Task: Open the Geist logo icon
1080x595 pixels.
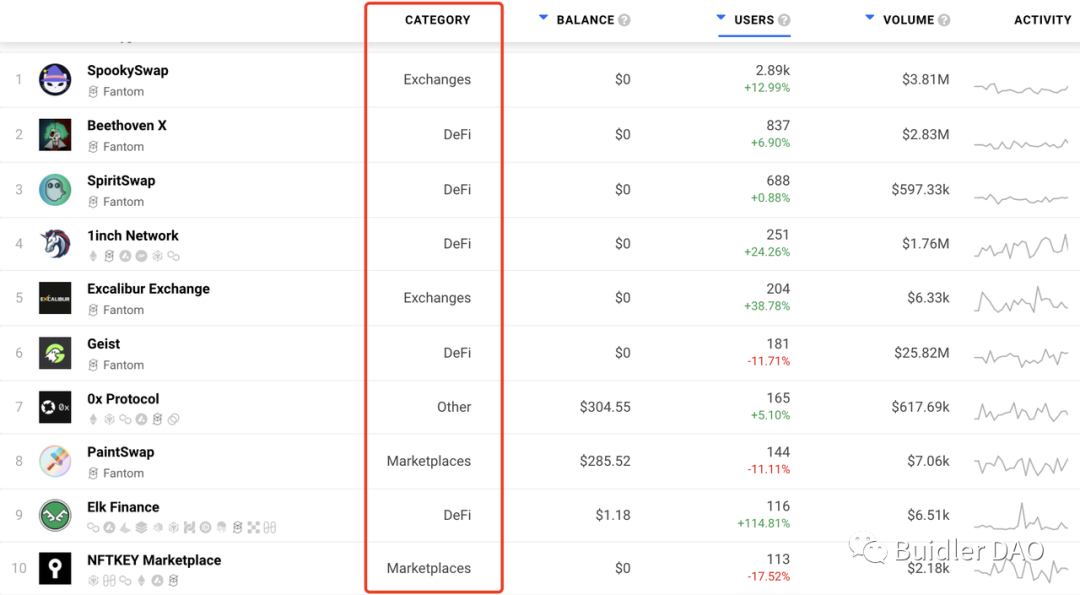Action: coord(55,353)
